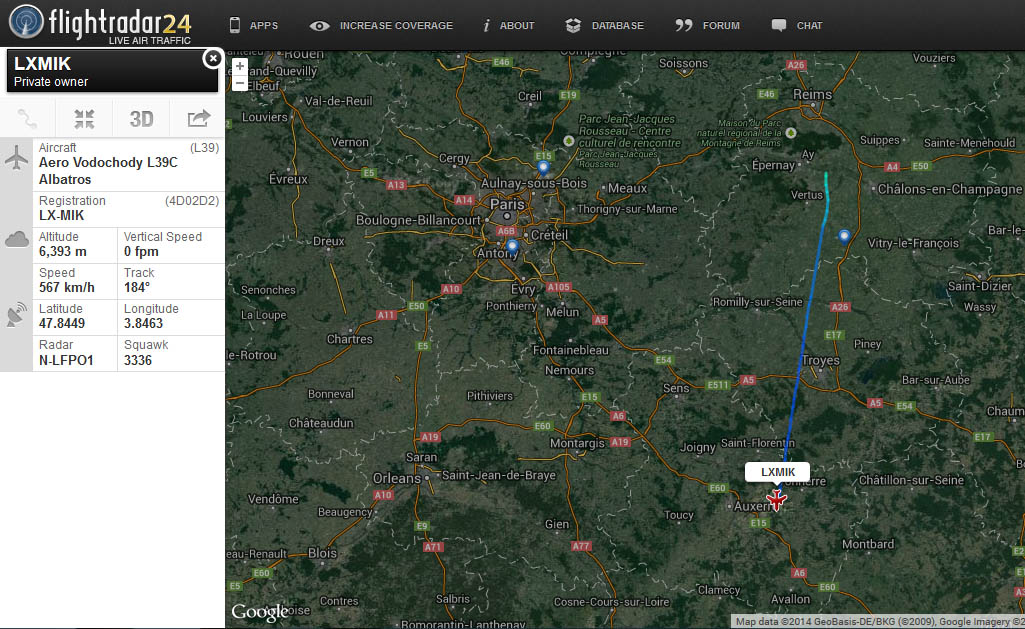Click the blue airport pin near Antony
Viewport: 1025px width, 629px height.
(512, 247)
